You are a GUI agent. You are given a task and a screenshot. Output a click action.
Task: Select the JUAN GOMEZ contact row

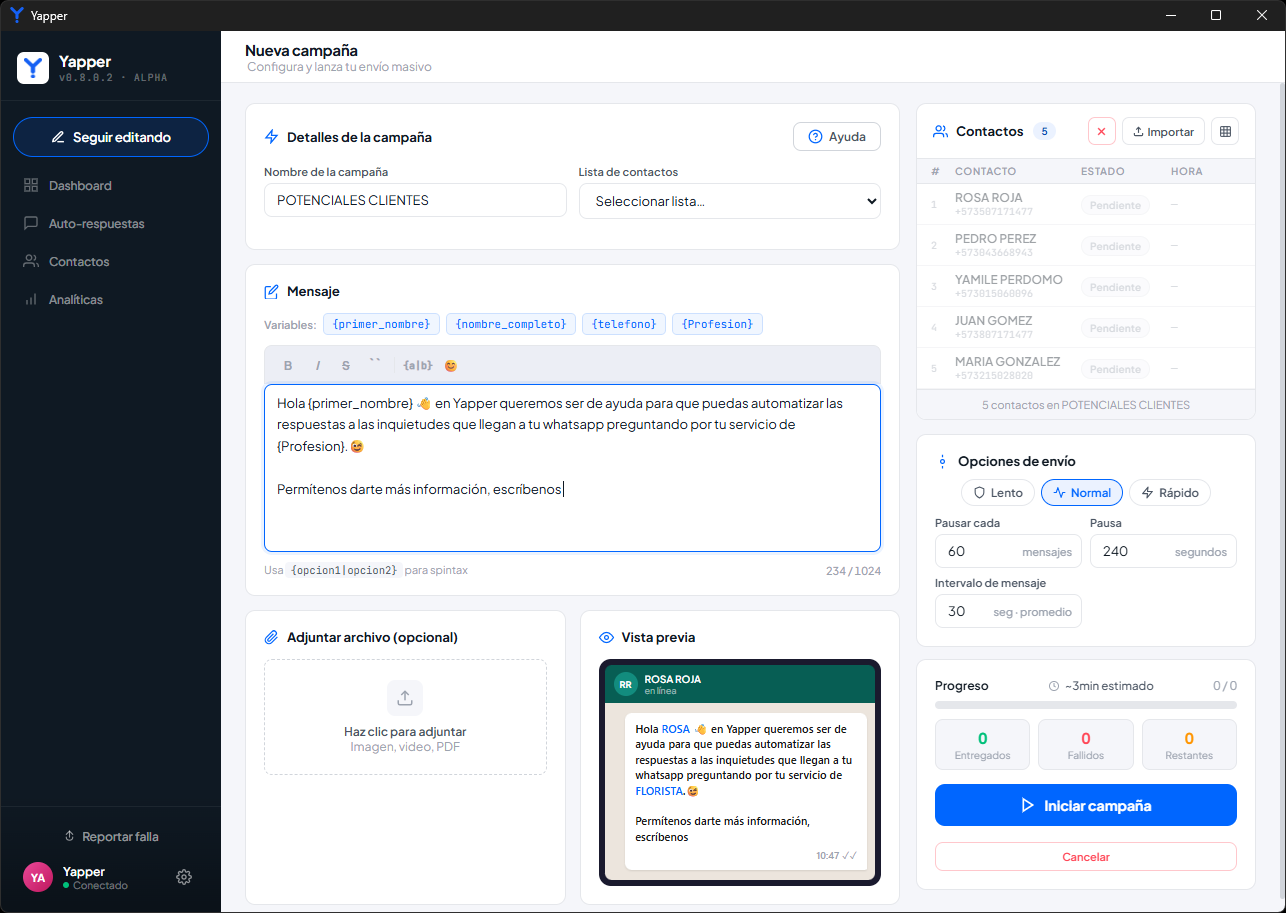point(1086,327)
